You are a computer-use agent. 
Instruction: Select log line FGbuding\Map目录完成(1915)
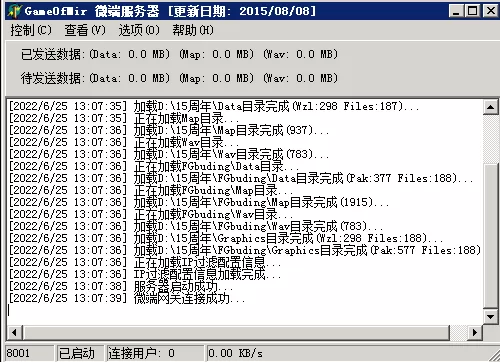coord(199,202)
